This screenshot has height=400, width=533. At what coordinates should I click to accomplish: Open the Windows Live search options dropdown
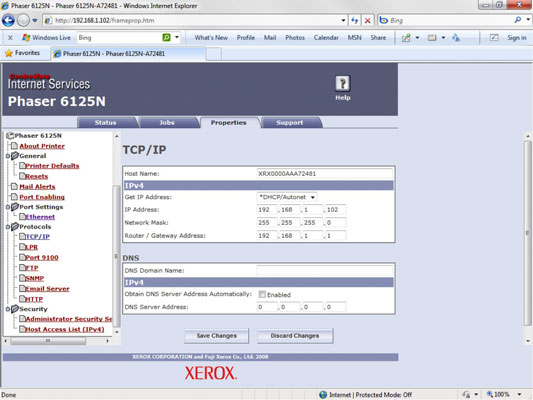pos(177,37)
